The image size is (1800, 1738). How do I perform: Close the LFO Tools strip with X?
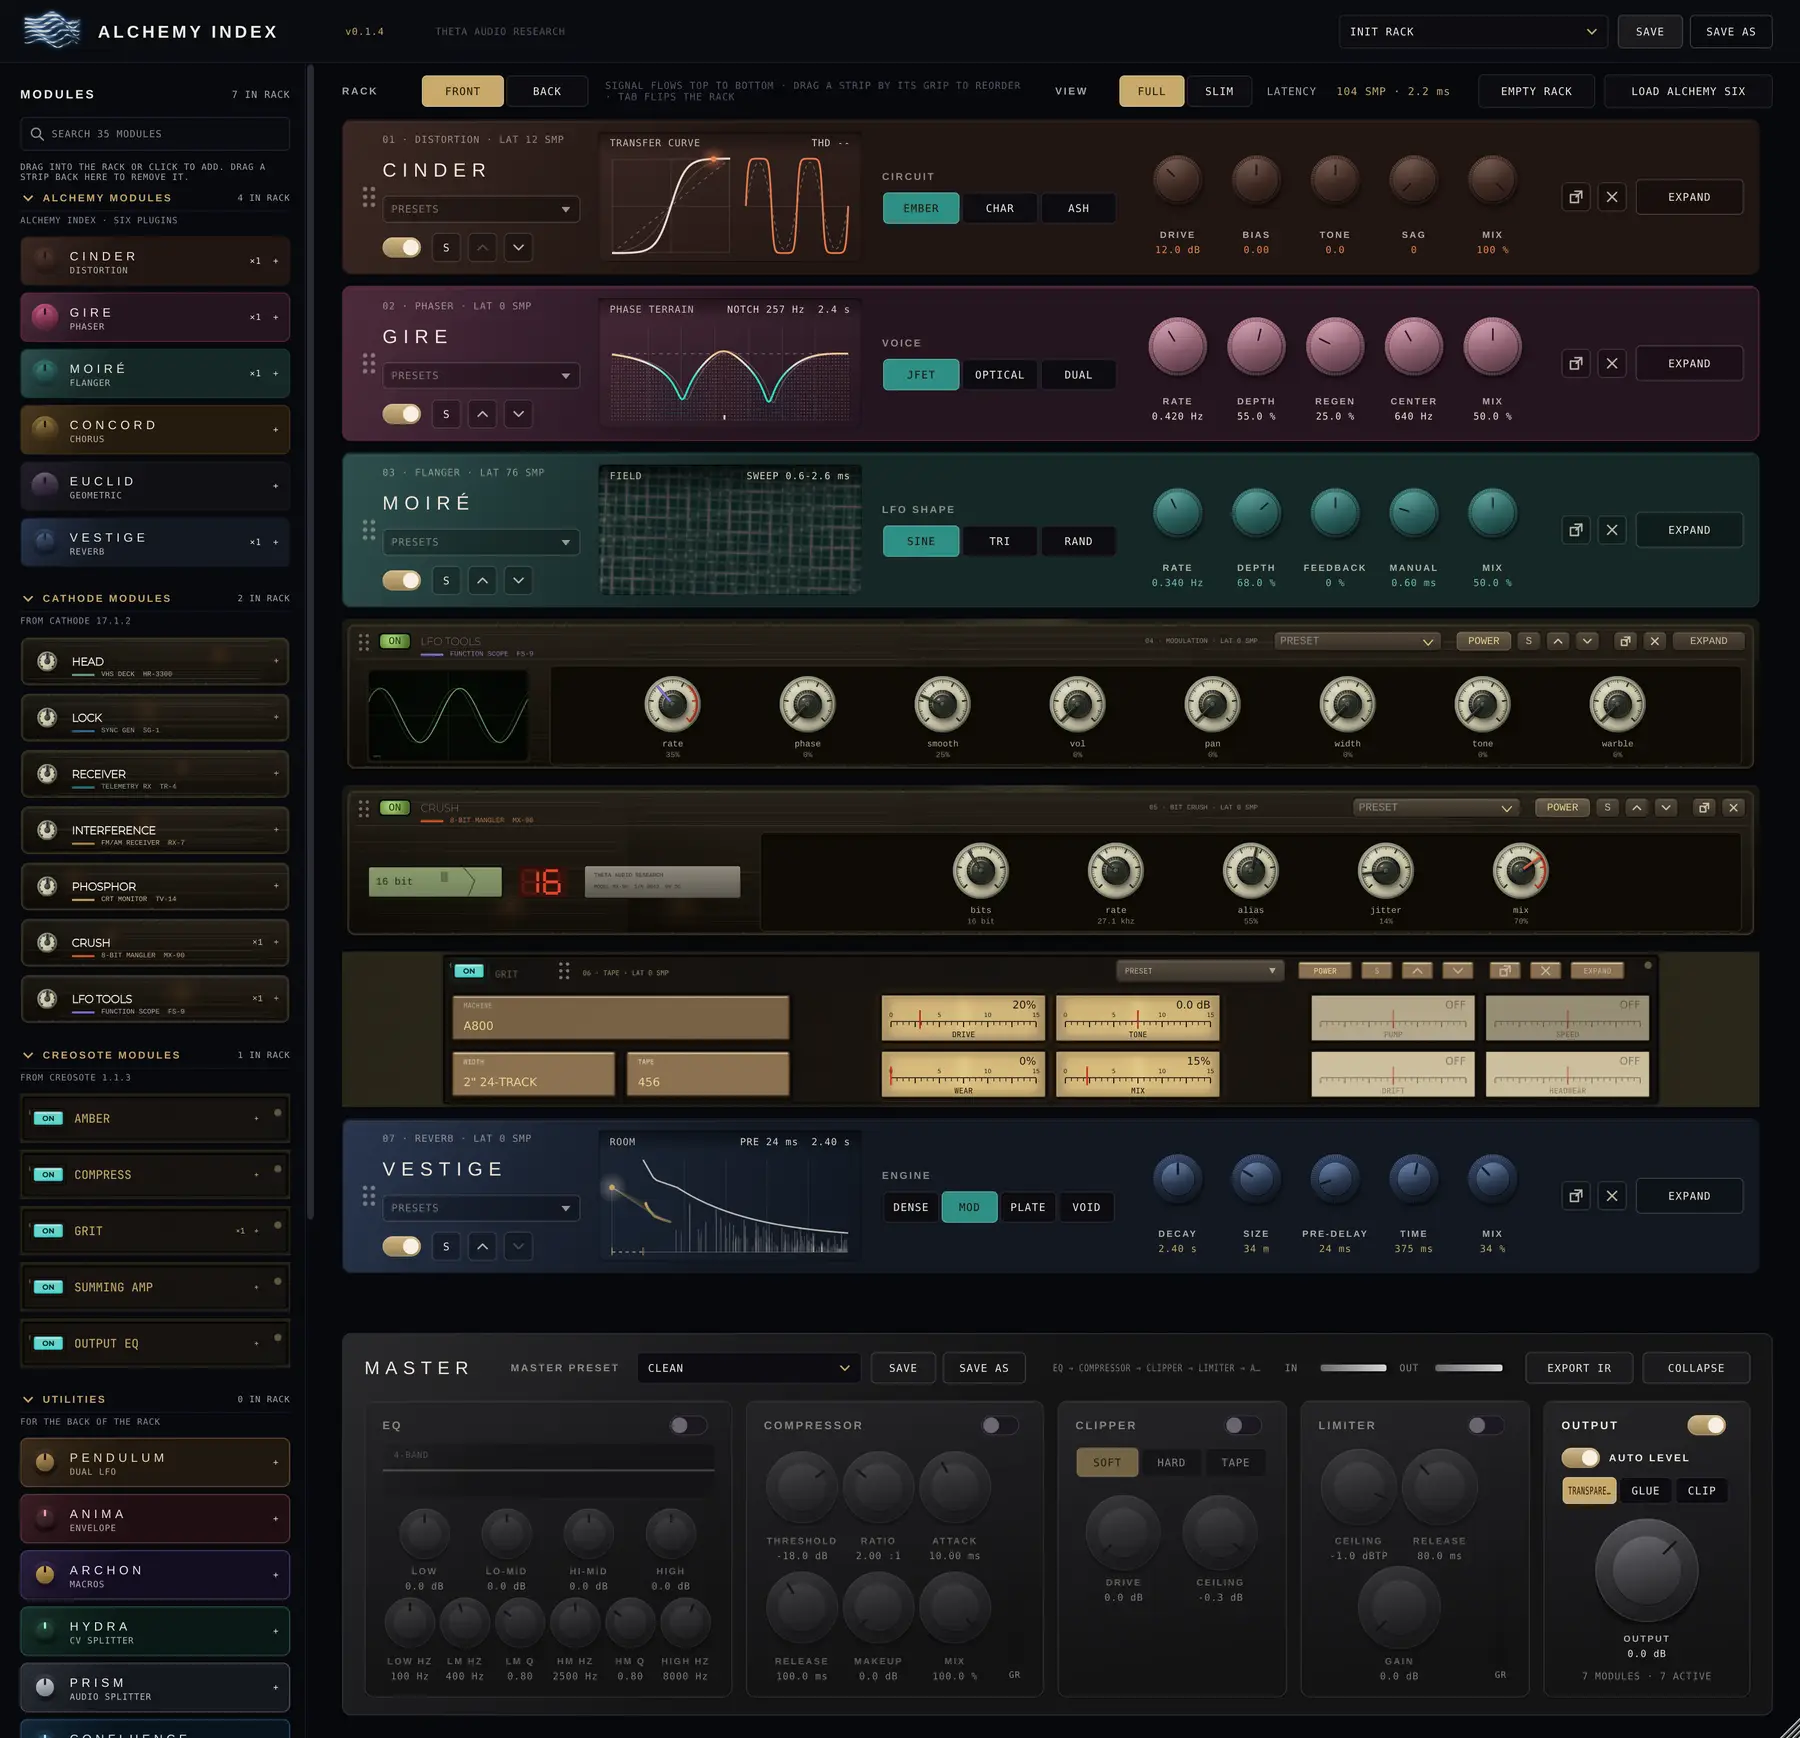(x=1655, y=641)
